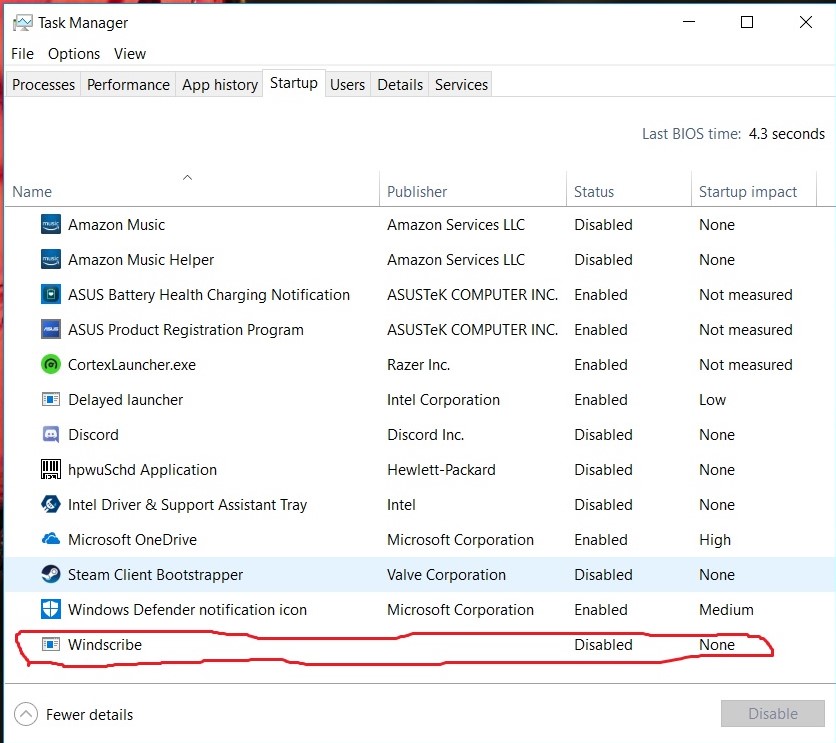The height and width of the screenshot is (743, 836).
Task: Click the hpwuSchd Application icon
Action: [x=51, y=469]
